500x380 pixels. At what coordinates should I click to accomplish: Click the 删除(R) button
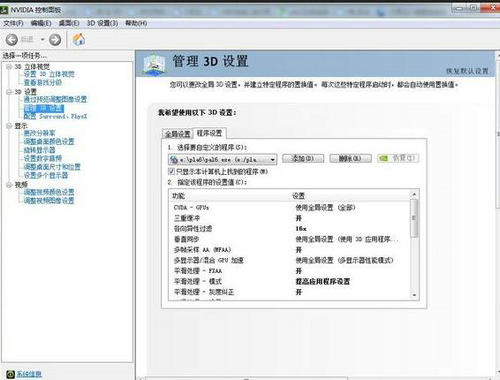point(350,158)
